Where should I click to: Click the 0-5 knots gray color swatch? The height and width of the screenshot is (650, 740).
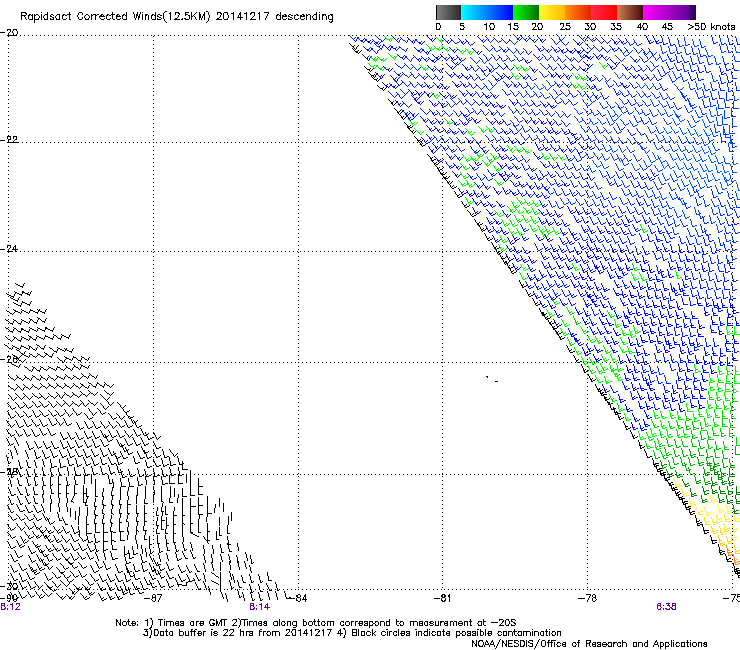[x=448, y=12]
